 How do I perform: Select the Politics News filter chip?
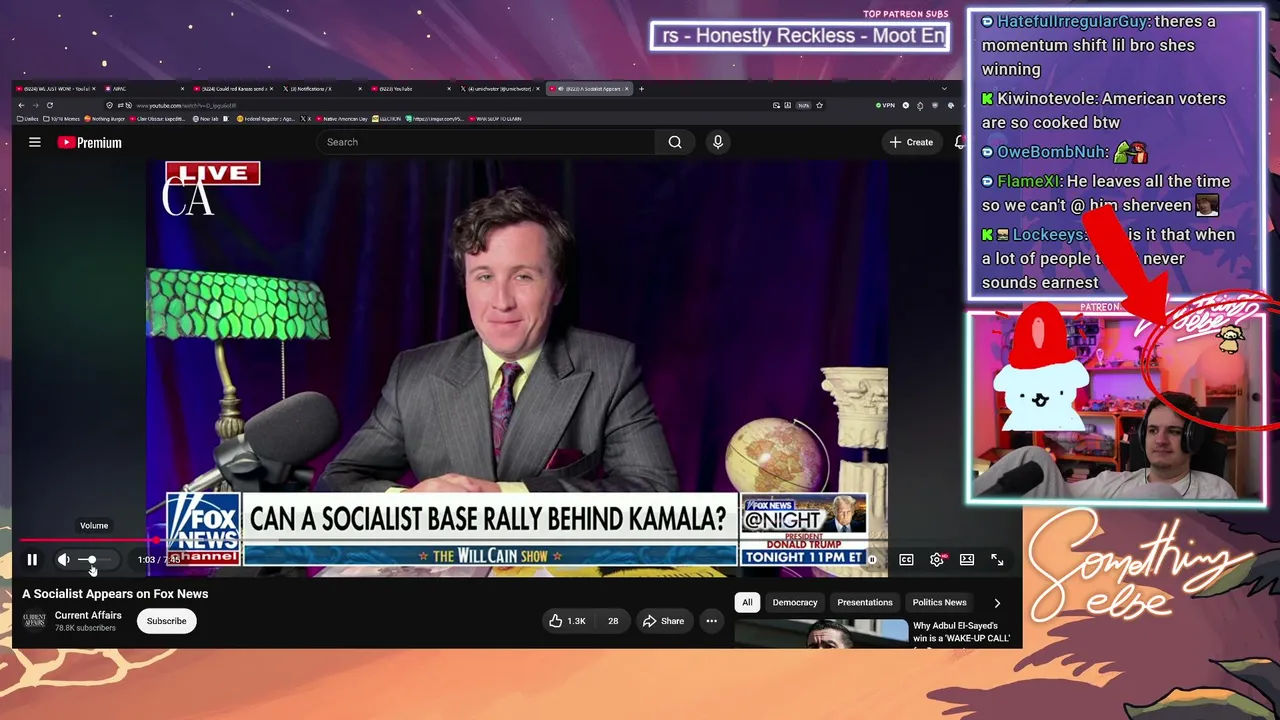pos(939,602)
